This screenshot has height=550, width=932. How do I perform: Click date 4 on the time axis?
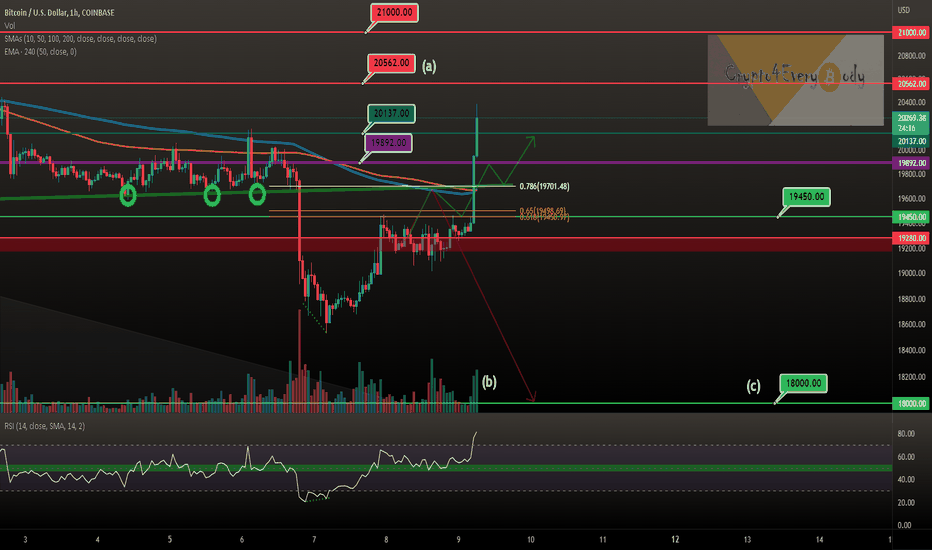97,540
